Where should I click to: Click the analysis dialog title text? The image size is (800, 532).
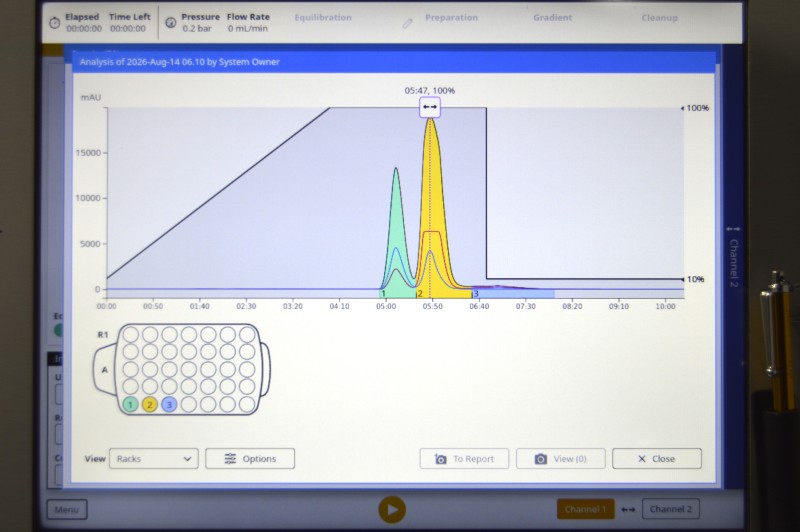click(180, 62)
